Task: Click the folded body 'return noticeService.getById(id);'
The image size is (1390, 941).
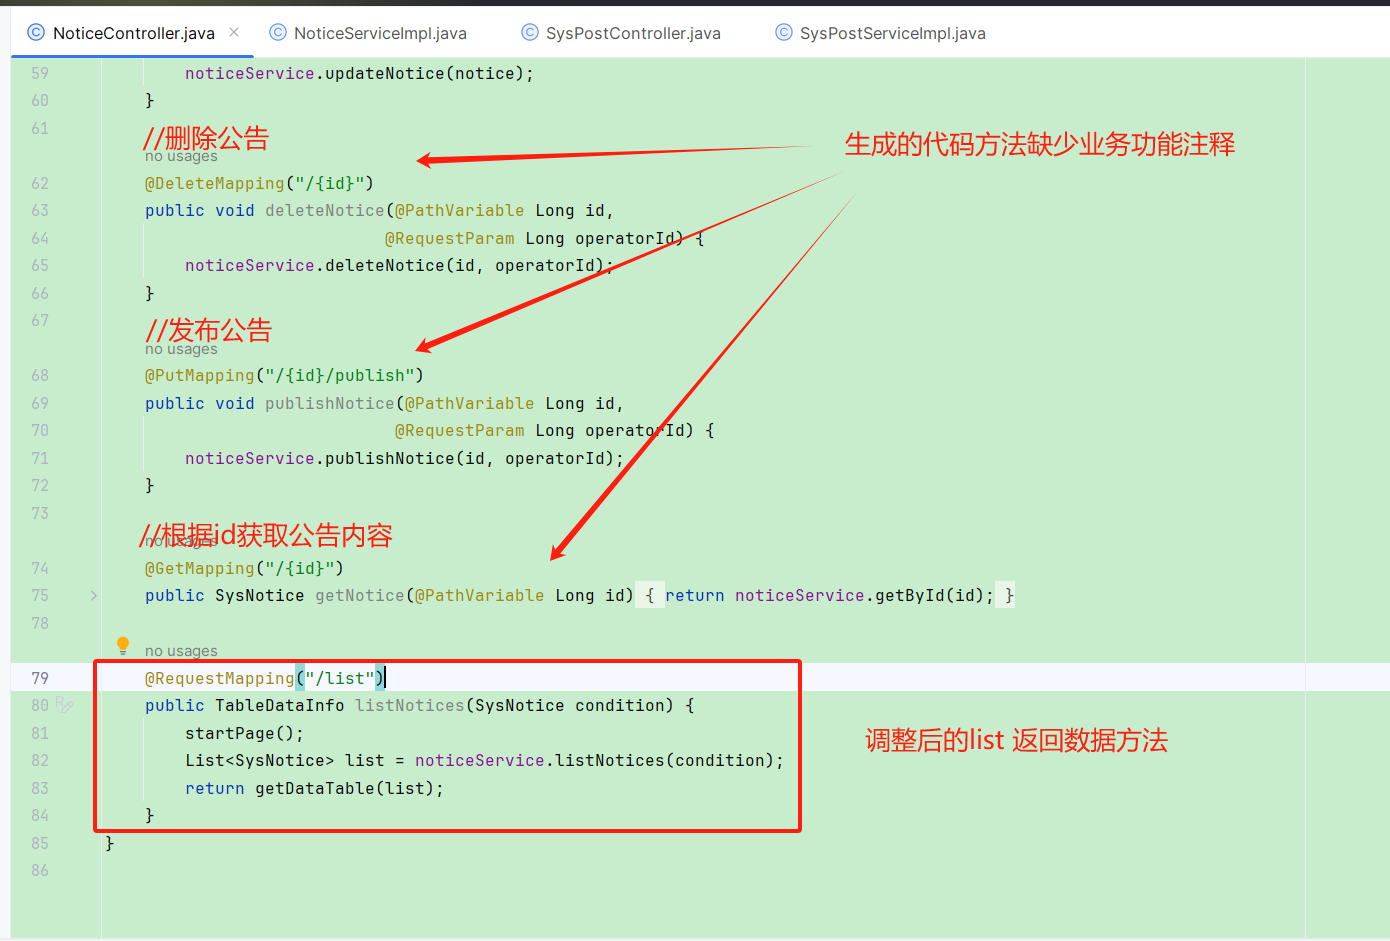Action: coord(829,595)
